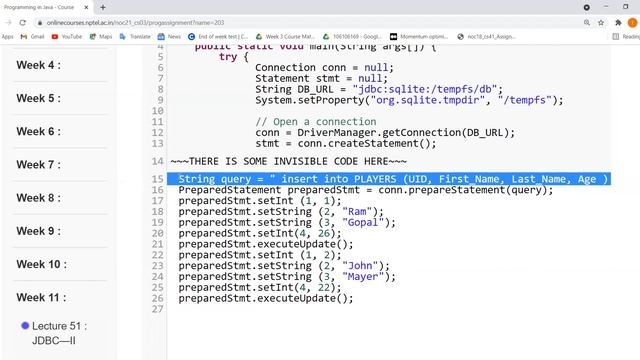The image size is (640, 360).
Task: Expand Week 5 section
Action: [x=38, y=98]
